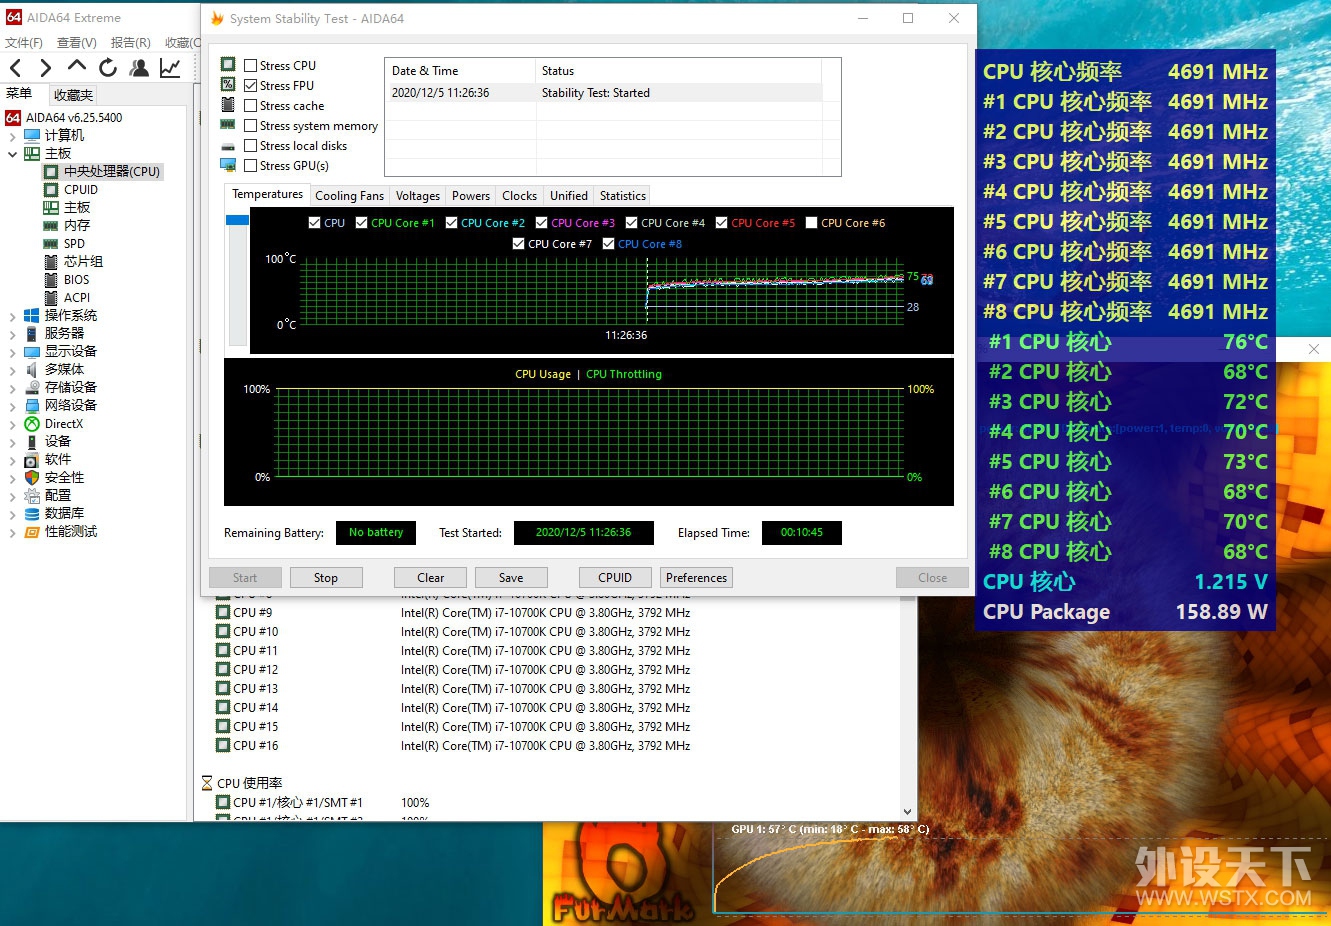This screenshot has height=926, width=1331.
Task: Click the DirectX Xbox icon item
Action: tap(32, 423)
